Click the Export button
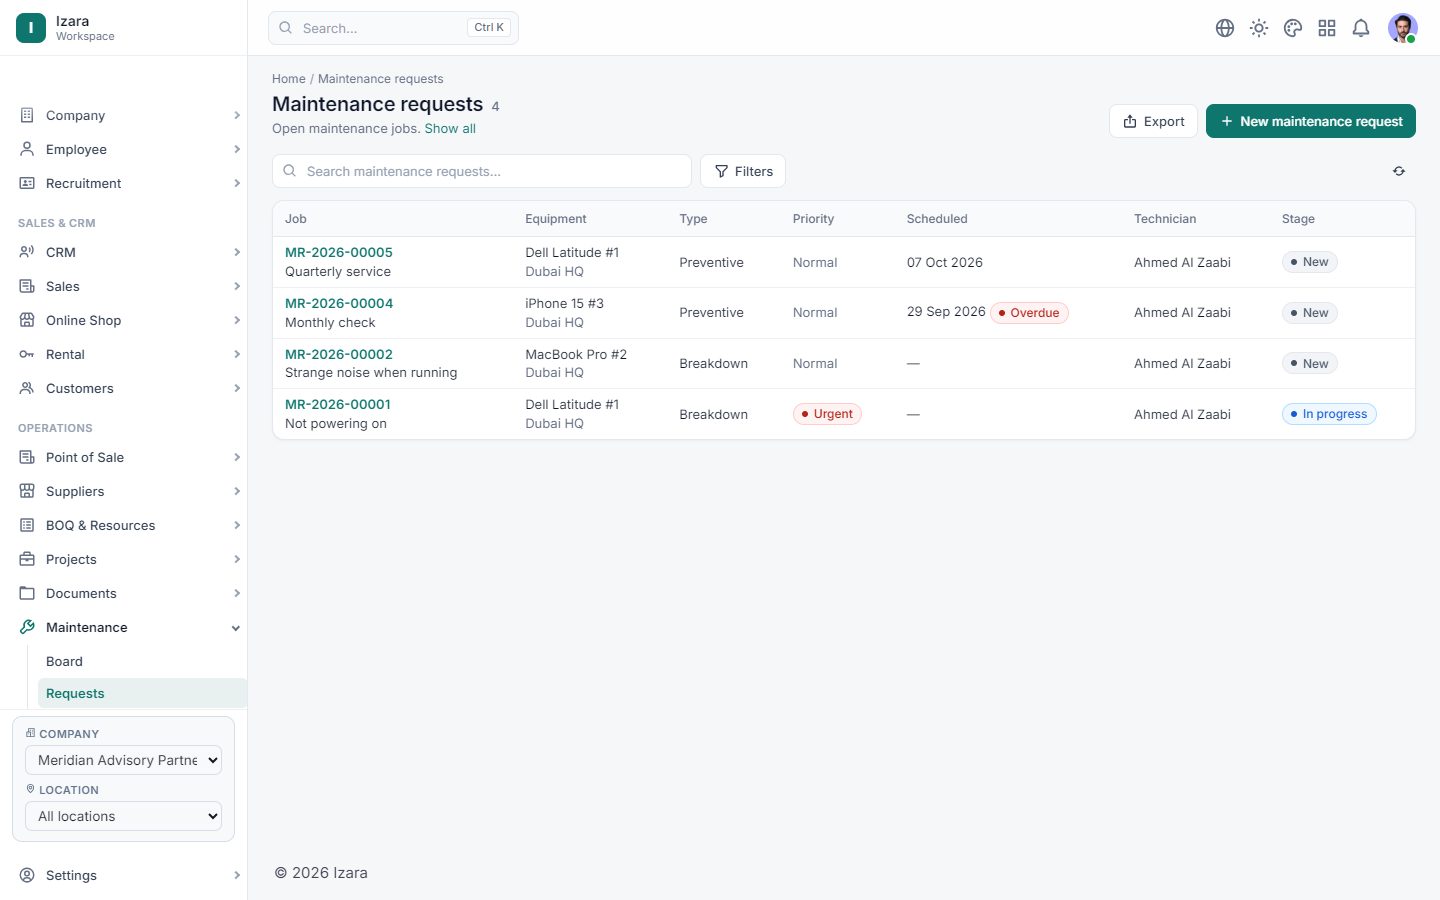This screenshot has height=900, width=1440. 1153,121
